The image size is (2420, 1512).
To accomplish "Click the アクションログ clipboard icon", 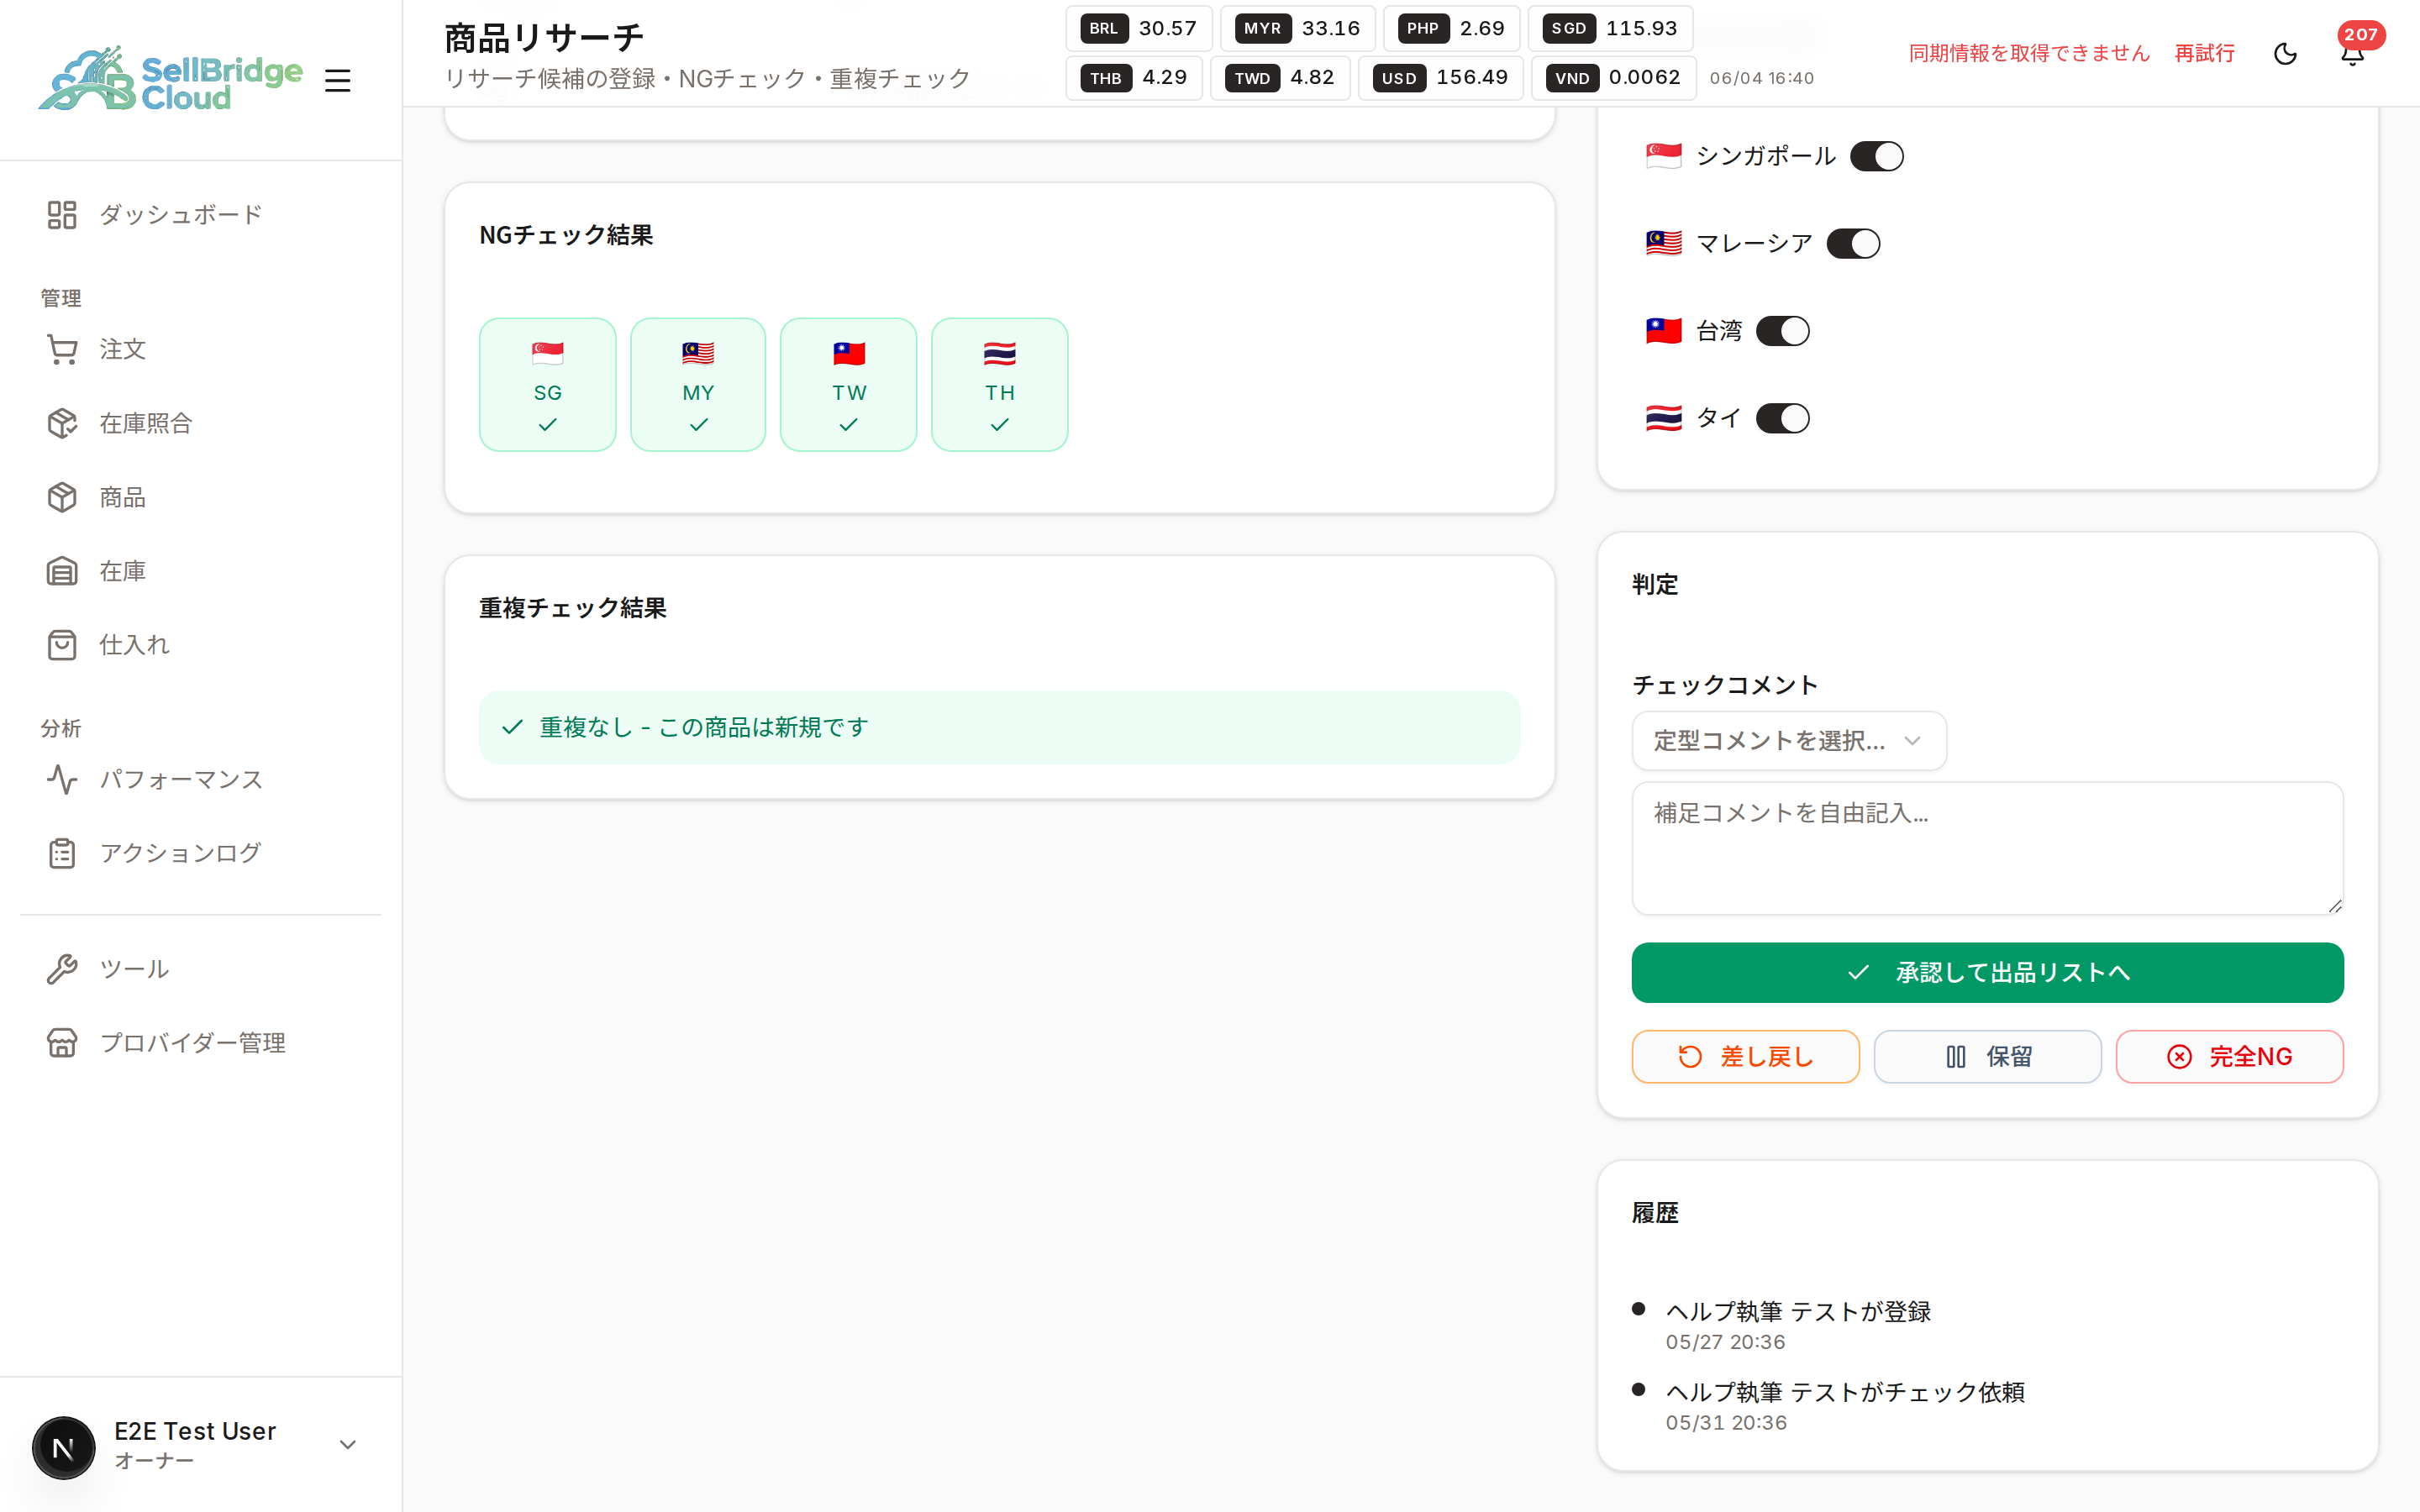I will 62,853.
